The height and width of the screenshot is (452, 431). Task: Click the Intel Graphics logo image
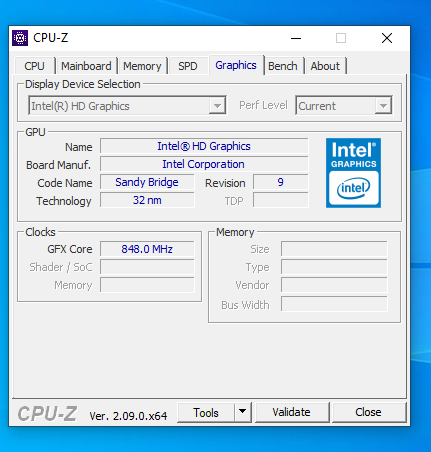click(353, 173)
